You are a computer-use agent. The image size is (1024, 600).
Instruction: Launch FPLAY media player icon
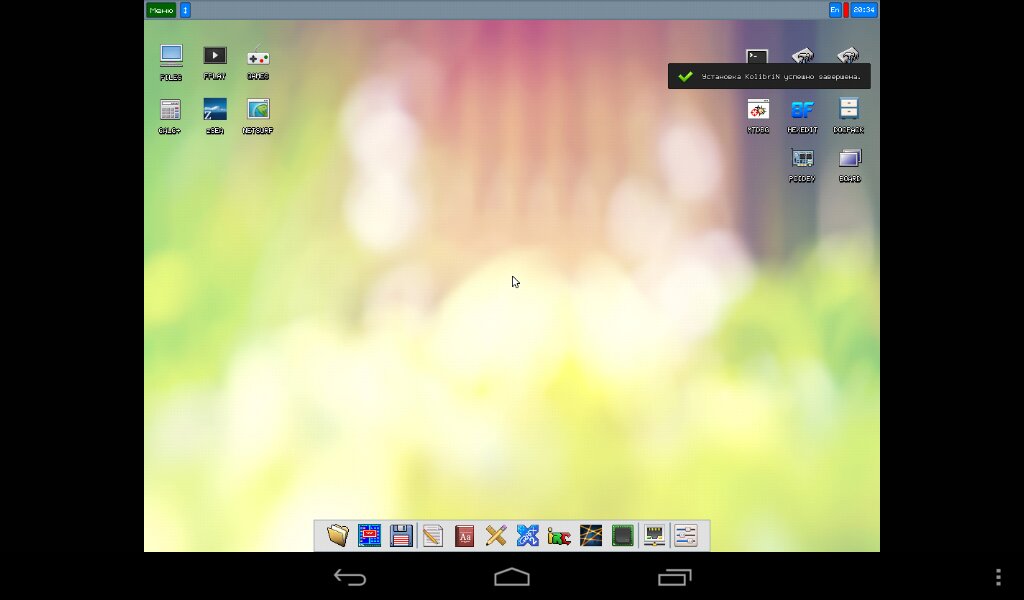(x=215, y=57)
